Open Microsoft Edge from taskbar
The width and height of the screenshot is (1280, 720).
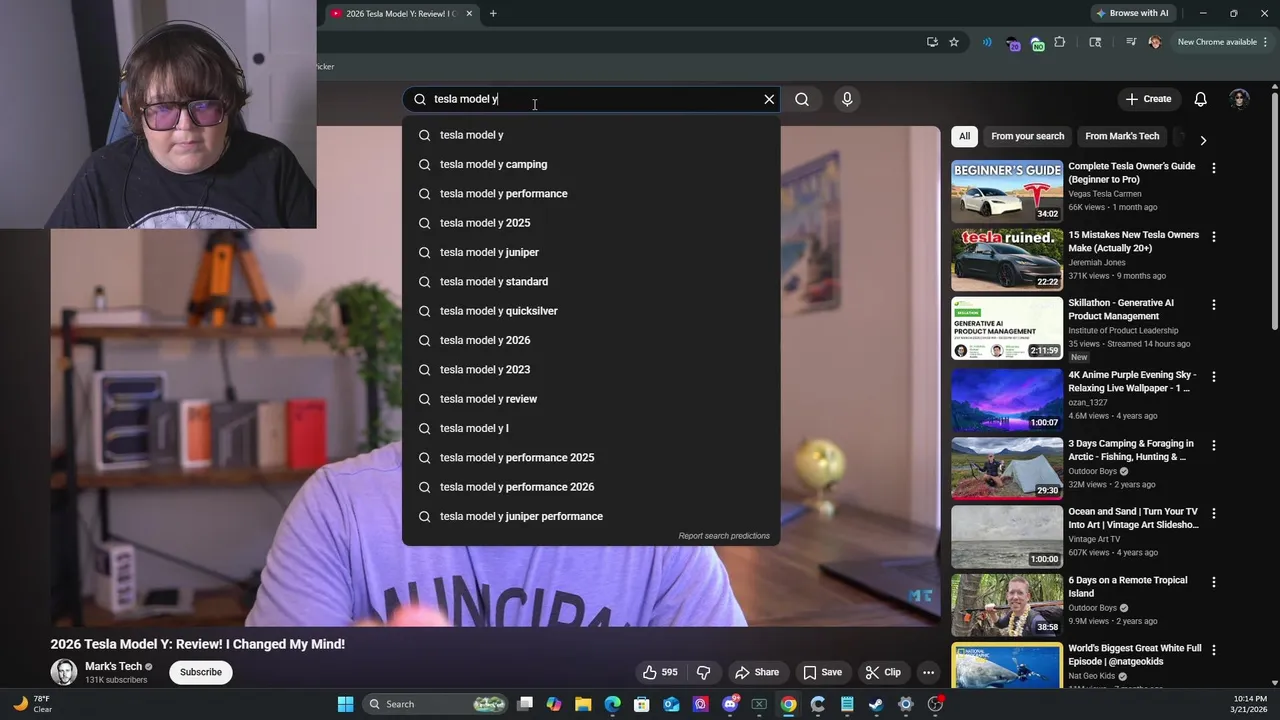612,704
